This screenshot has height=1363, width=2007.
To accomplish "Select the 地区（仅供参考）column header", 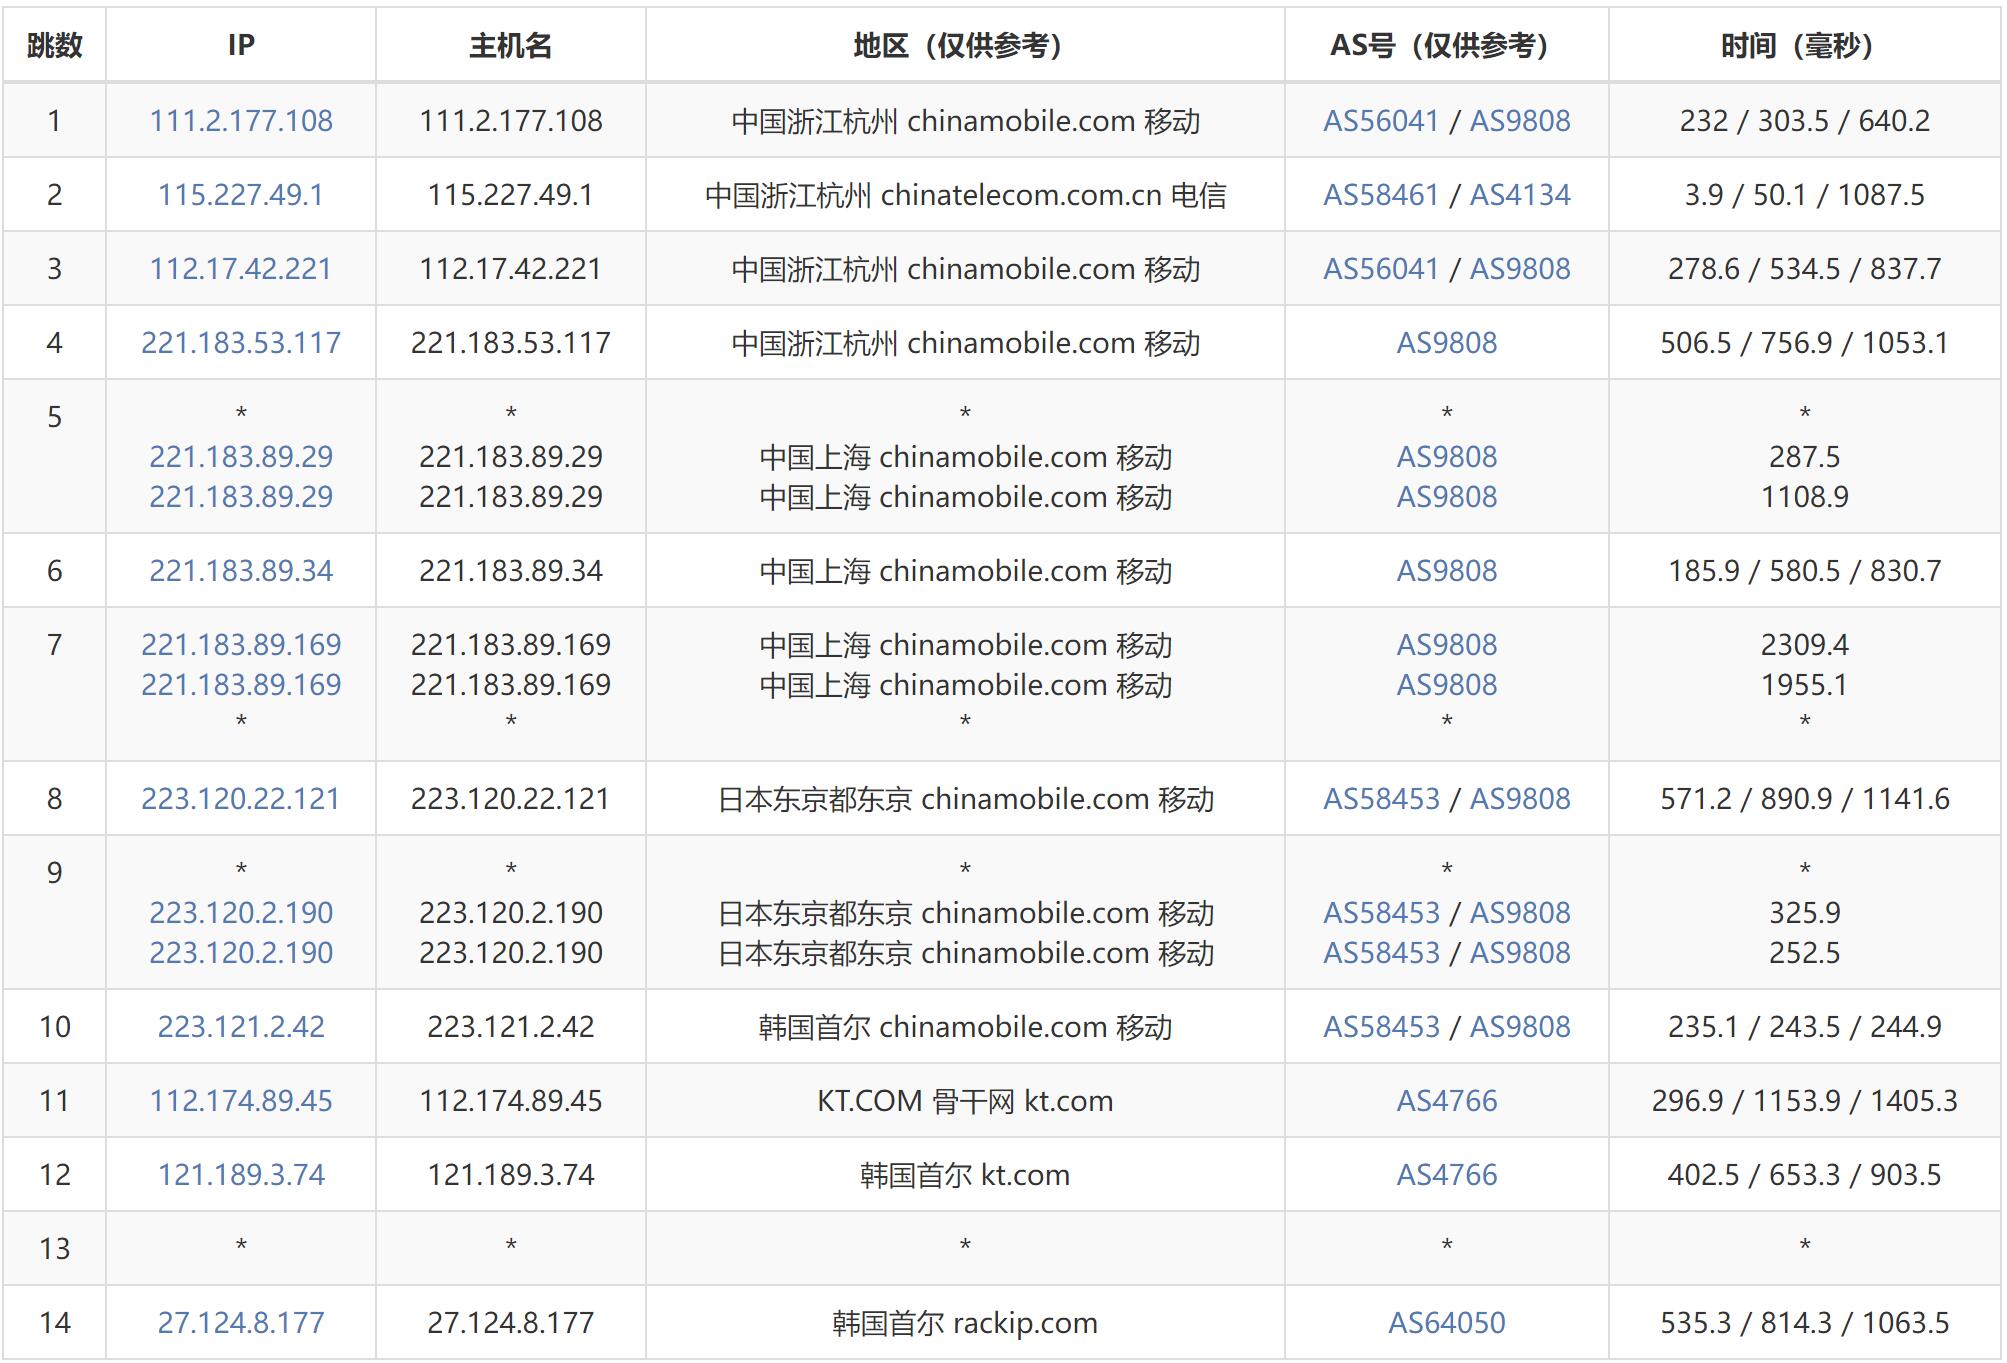I will [x=965, y=45].
